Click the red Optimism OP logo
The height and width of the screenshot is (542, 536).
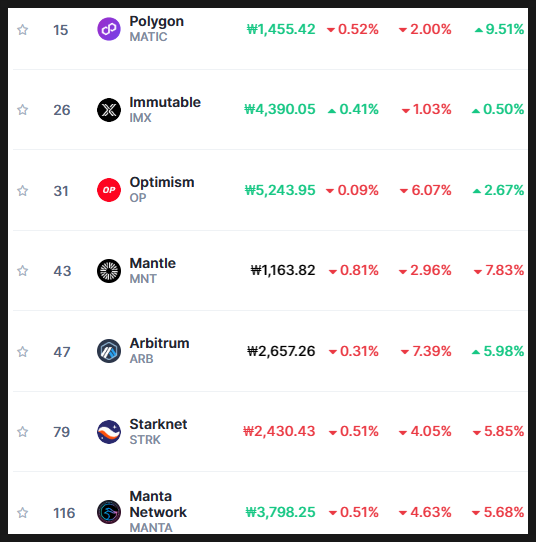[x=109, y=190]
